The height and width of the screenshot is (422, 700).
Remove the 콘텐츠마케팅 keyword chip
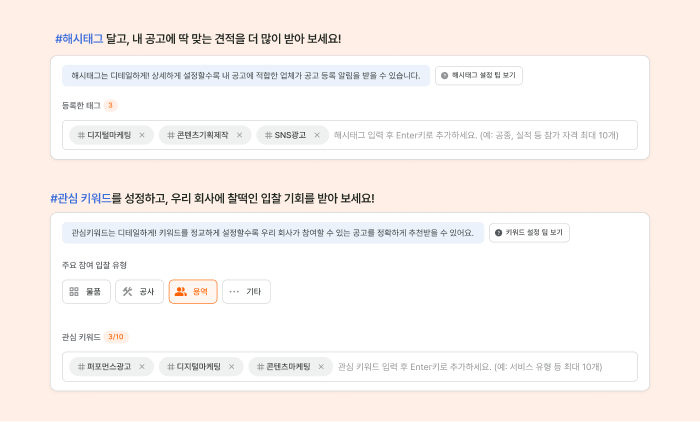coord(321,367)
